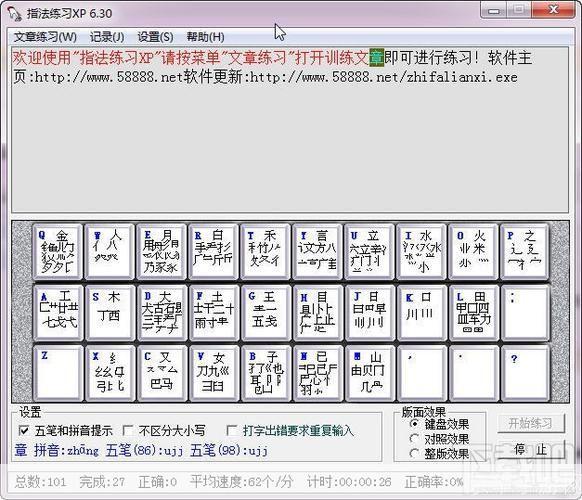
Task: Click the U key showing 立 radicals
Action: (369, 251)
